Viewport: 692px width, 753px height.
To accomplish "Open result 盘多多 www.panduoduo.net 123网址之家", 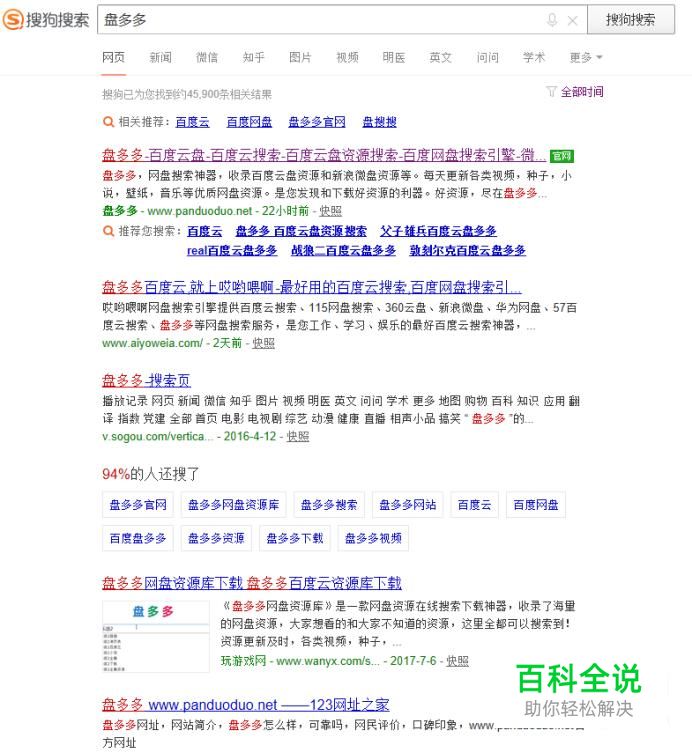I will click(x=245, y=704).
